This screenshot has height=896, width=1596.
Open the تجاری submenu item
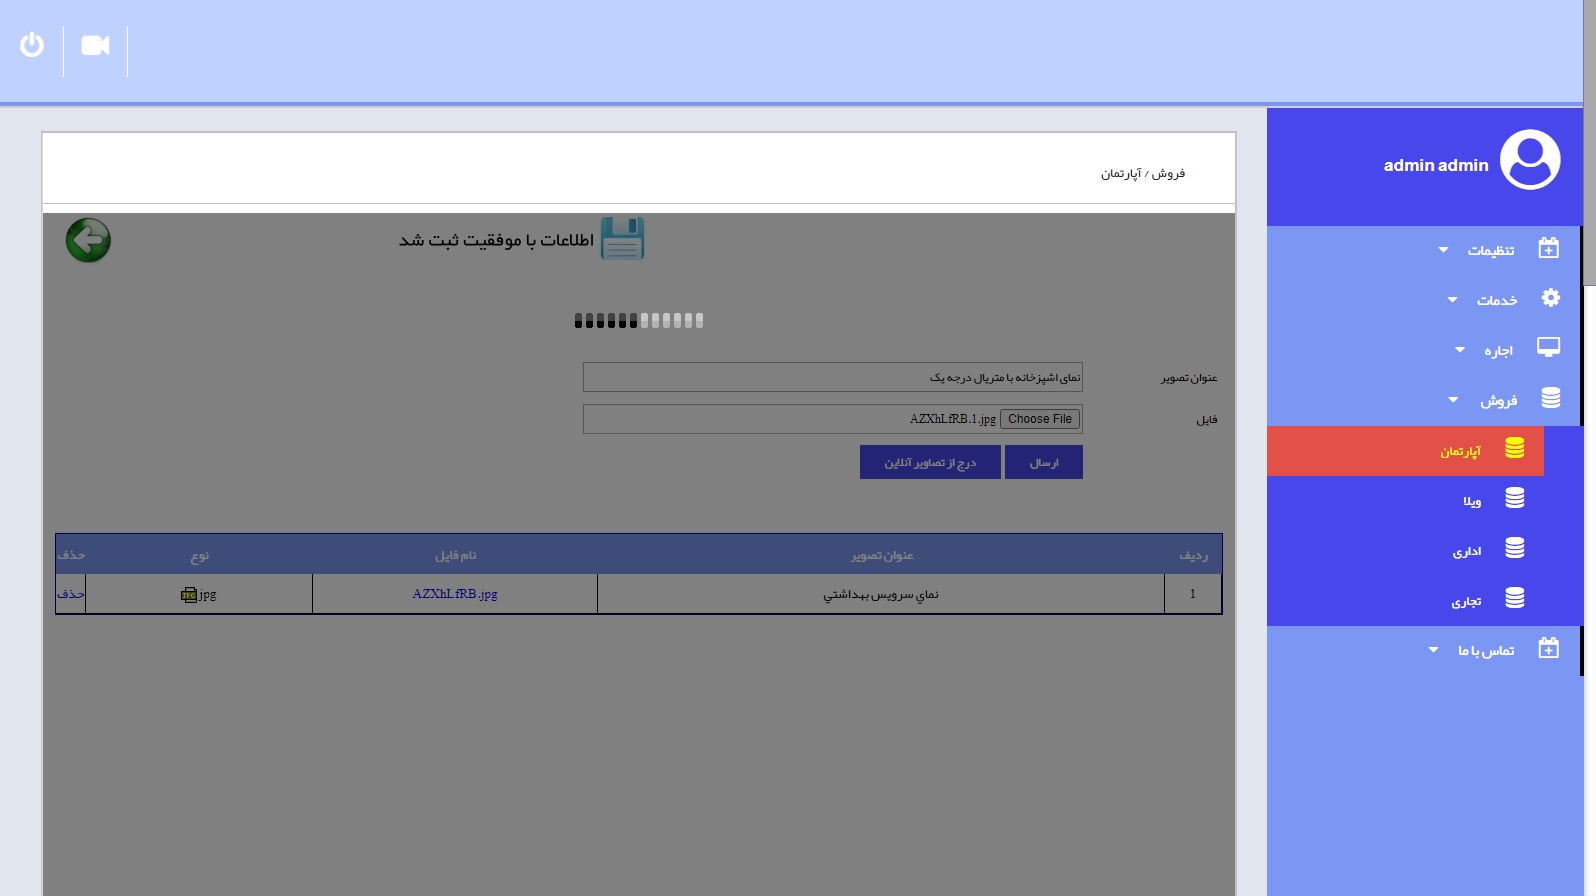click(x=1466, y=601)
